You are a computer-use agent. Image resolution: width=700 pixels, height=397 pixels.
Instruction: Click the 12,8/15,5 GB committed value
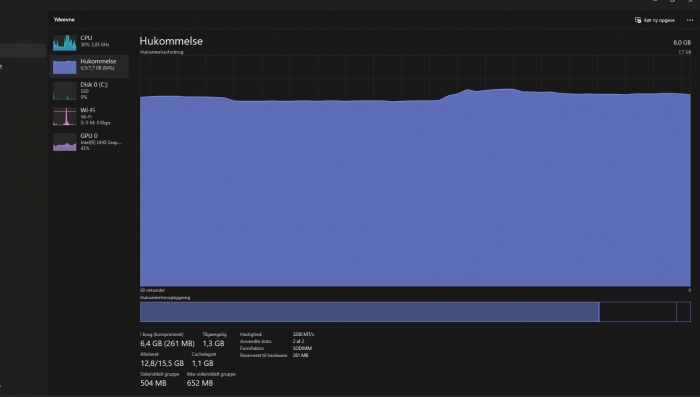click(162, 363)
